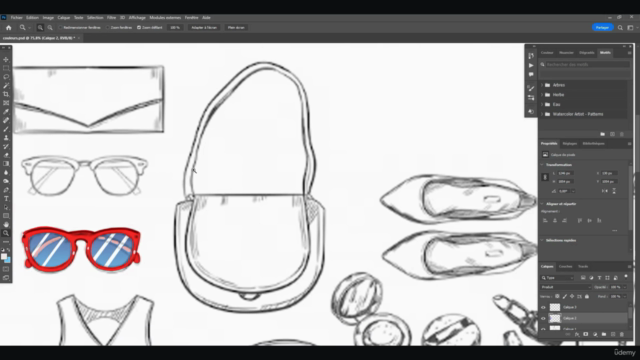Select the Eyedropper tool
The width and height of the screenshot is (640, 360).
(6, 111)
